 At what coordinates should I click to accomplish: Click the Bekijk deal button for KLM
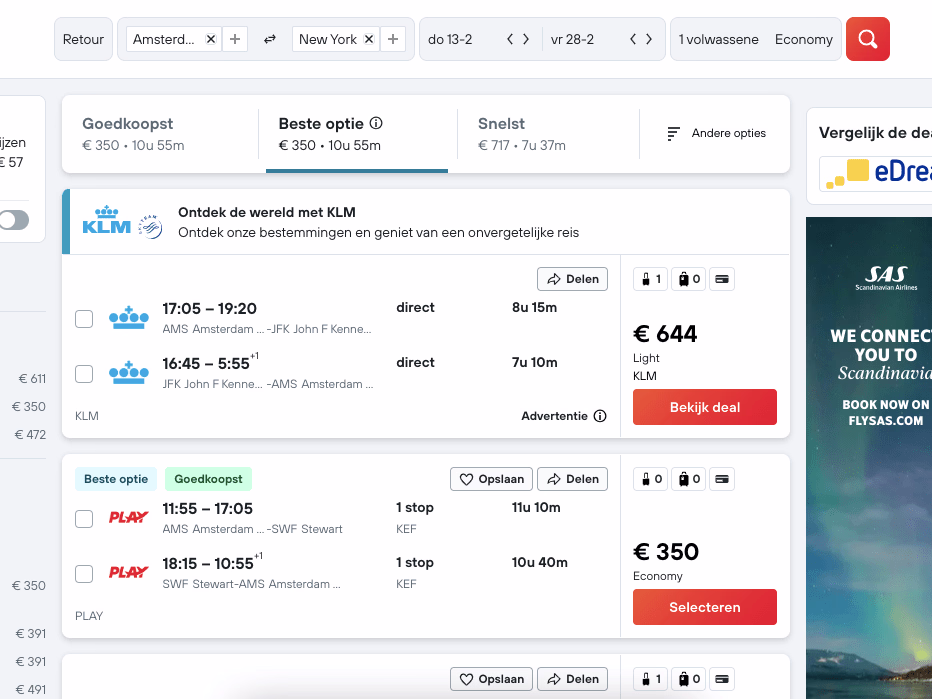click(x=704, y=407)
